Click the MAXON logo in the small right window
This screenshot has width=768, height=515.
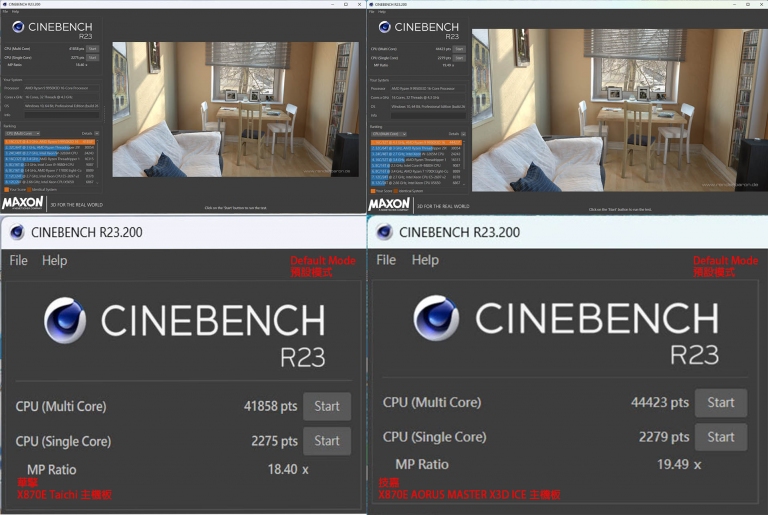pyautogui.click(x=388, y=204)
